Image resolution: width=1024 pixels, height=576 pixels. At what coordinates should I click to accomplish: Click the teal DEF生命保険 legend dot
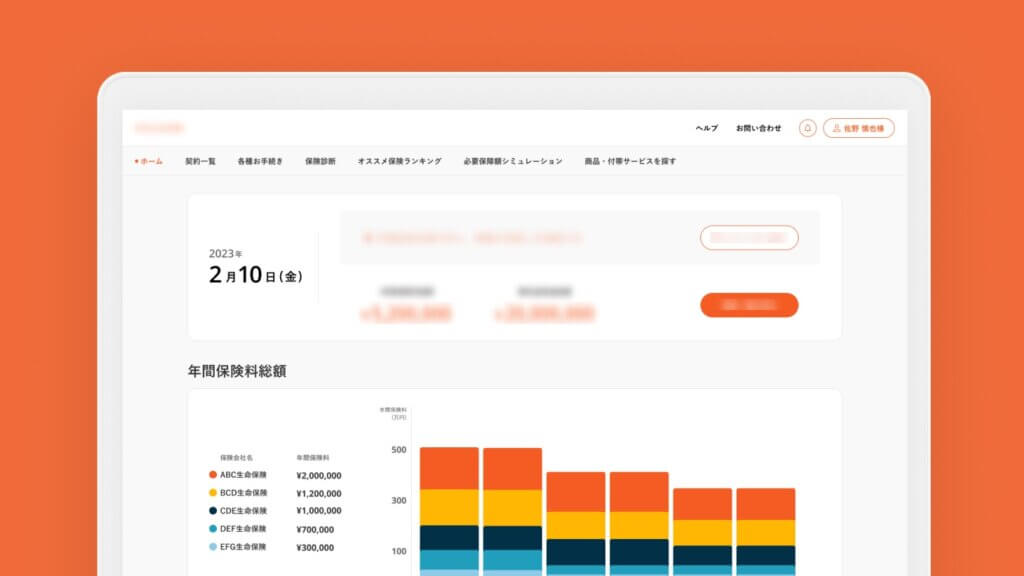coord(213,529)
